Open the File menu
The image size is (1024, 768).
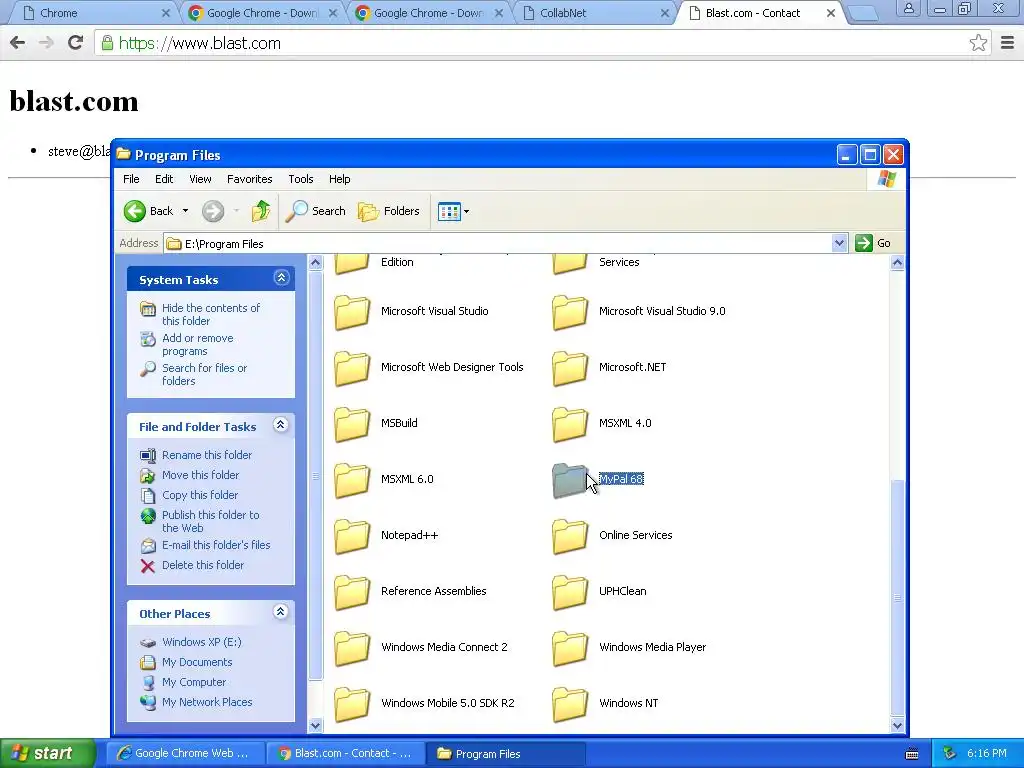[x=131, y=179]
